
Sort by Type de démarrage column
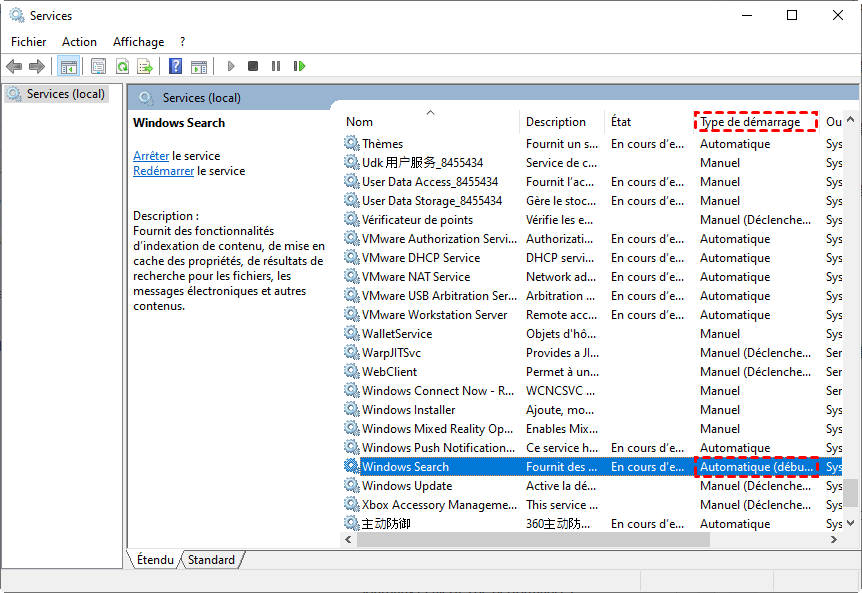[x=750, y=122]
